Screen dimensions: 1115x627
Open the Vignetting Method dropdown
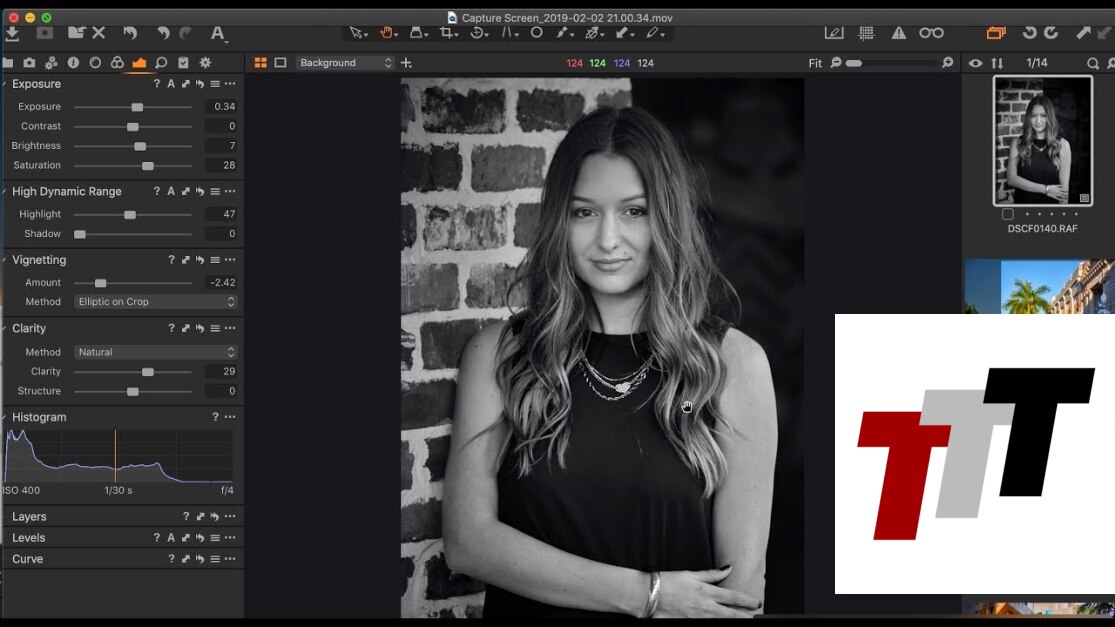[156, 302]
